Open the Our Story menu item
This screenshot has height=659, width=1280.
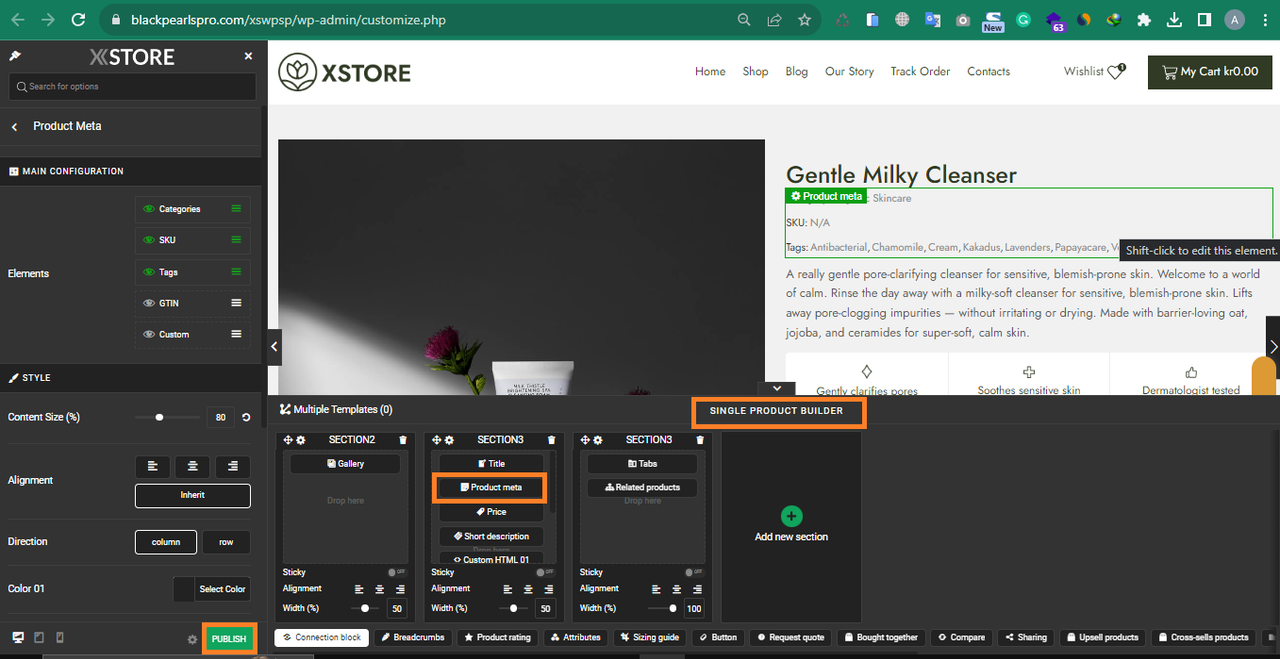point(849,71)
